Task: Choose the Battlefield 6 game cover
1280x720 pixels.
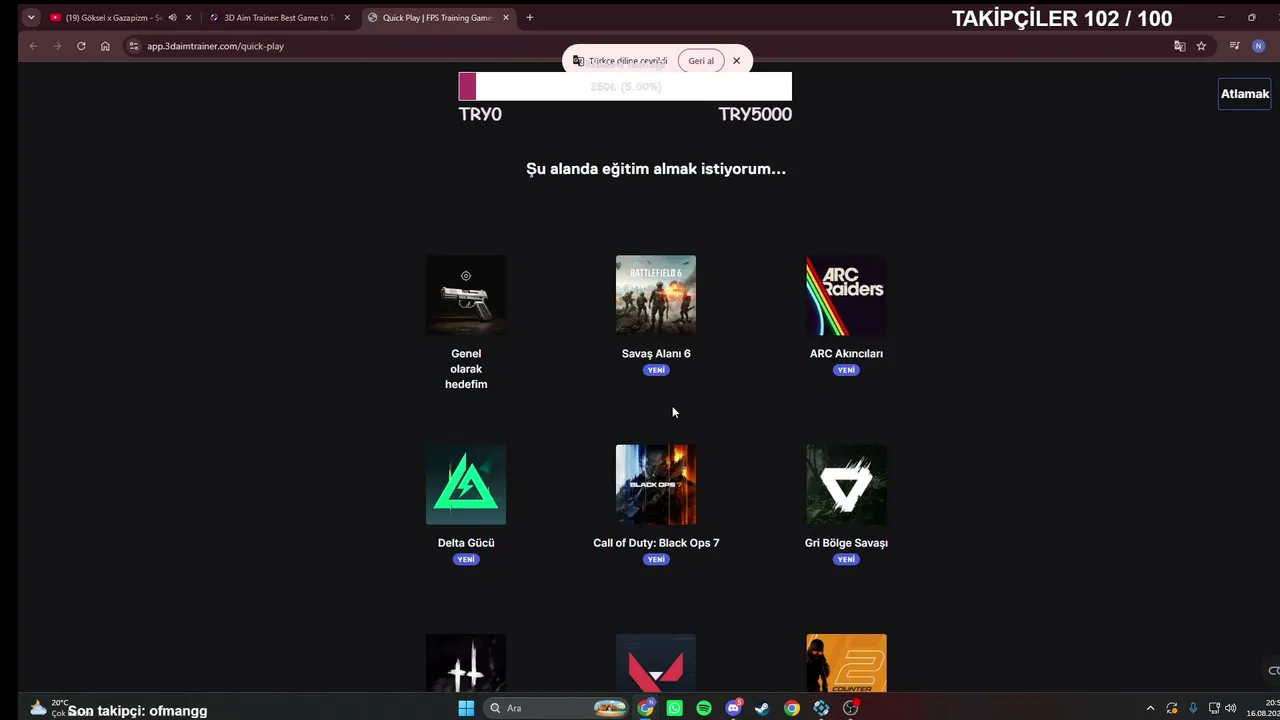Action: pyautogui.click(x=656, y=295)
